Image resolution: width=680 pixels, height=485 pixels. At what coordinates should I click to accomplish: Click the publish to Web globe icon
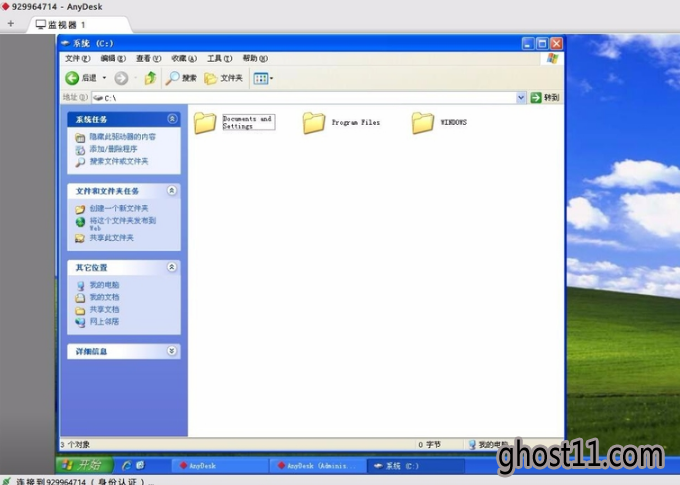[x=80, y=222]
